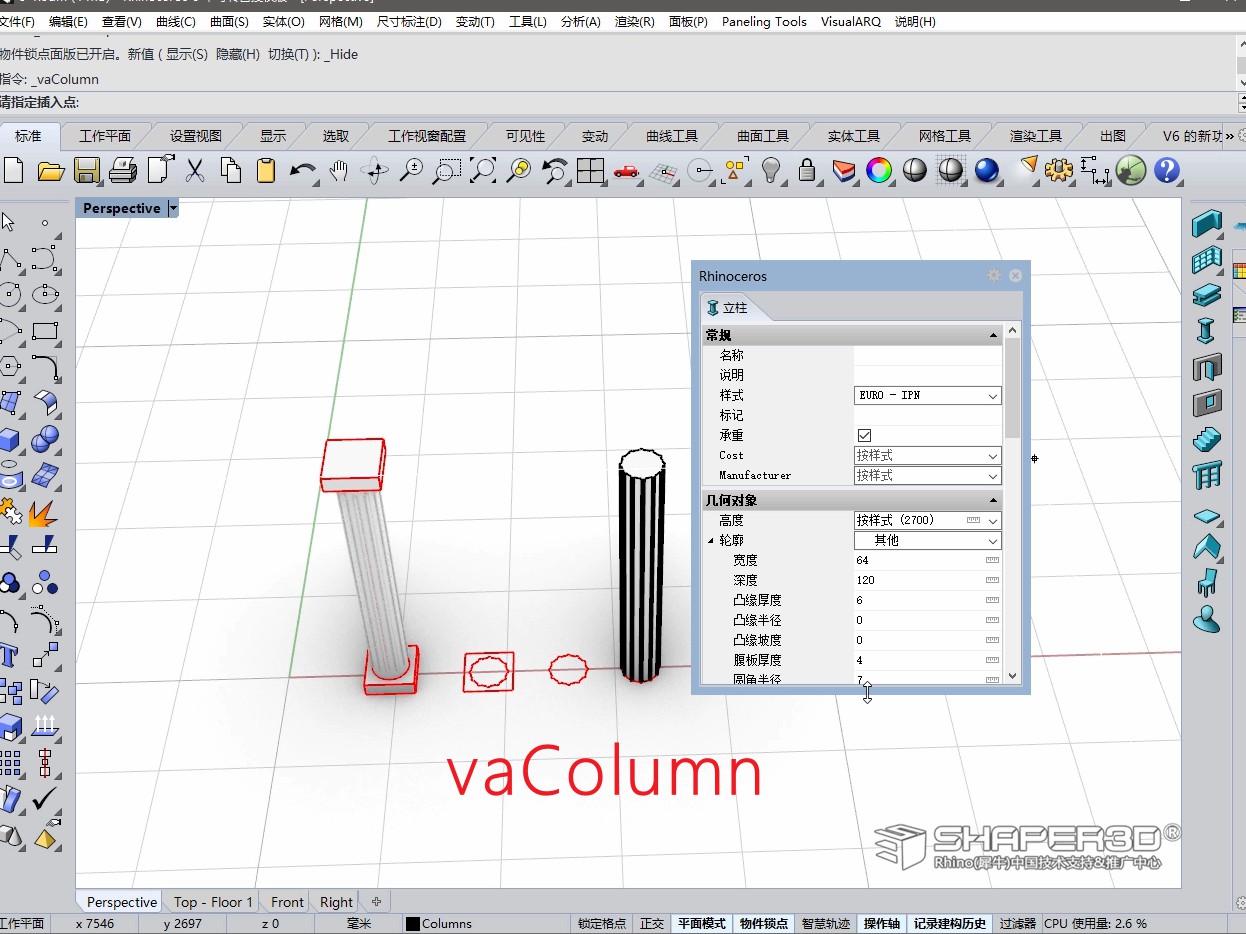Uncheck the 承重 checkbox
The image size is (1246, 934).
click(864, 435)
